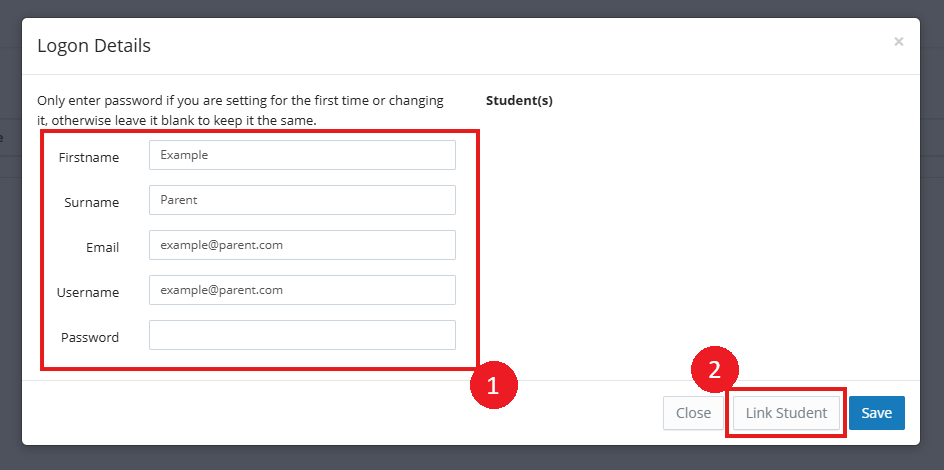Click the Firstname label

(89, 158)
